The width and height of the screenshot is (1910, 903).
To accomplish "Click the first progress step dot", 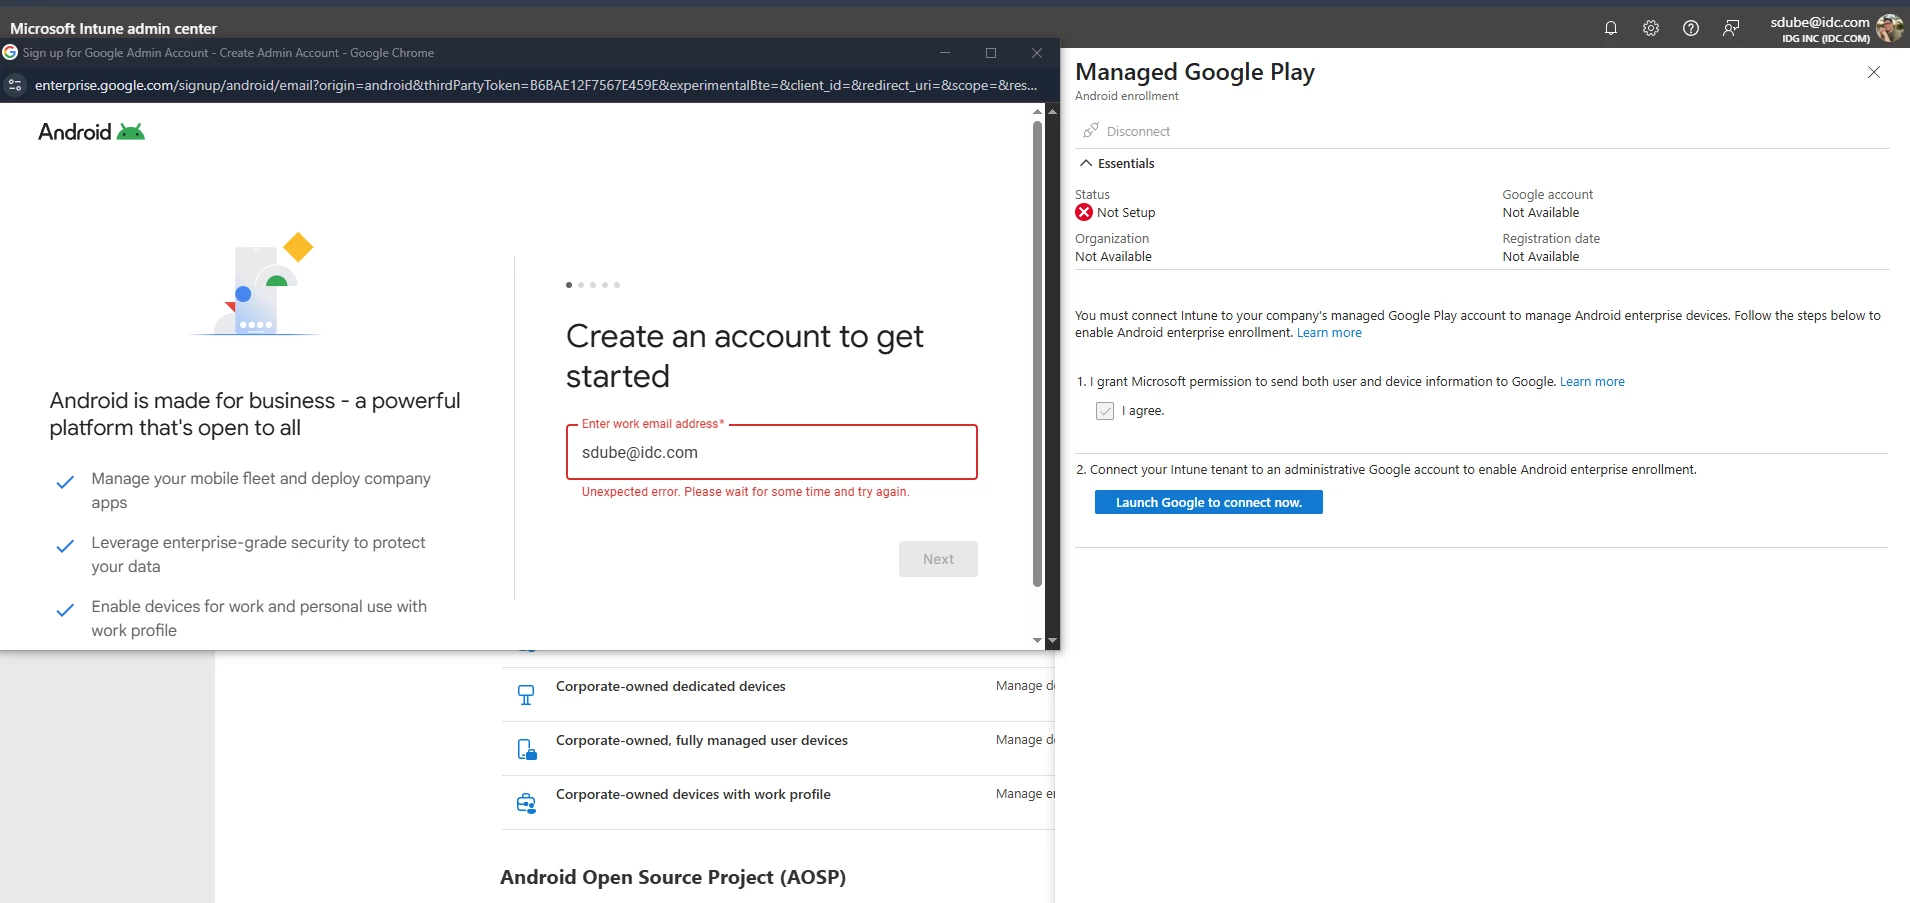I will pos(569,285).
